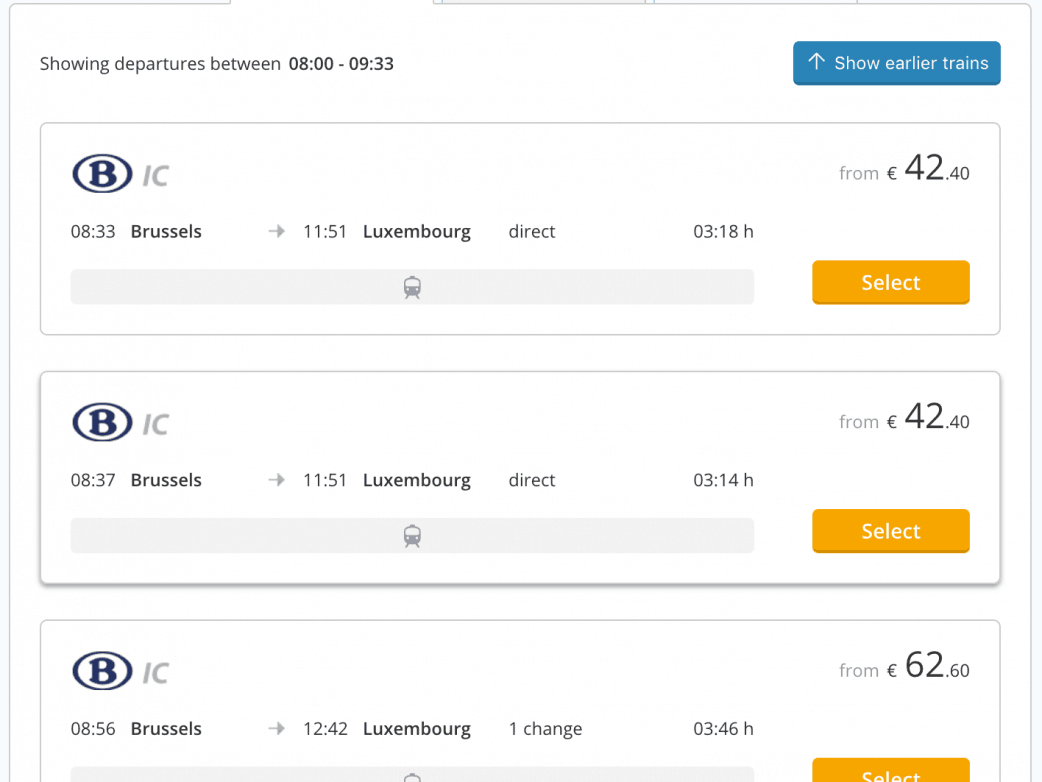The width and height of the screenshot is (1042, 782).
Task: Click the arrow icon on the 08:56 journey
Action: [x=277, y=729]
